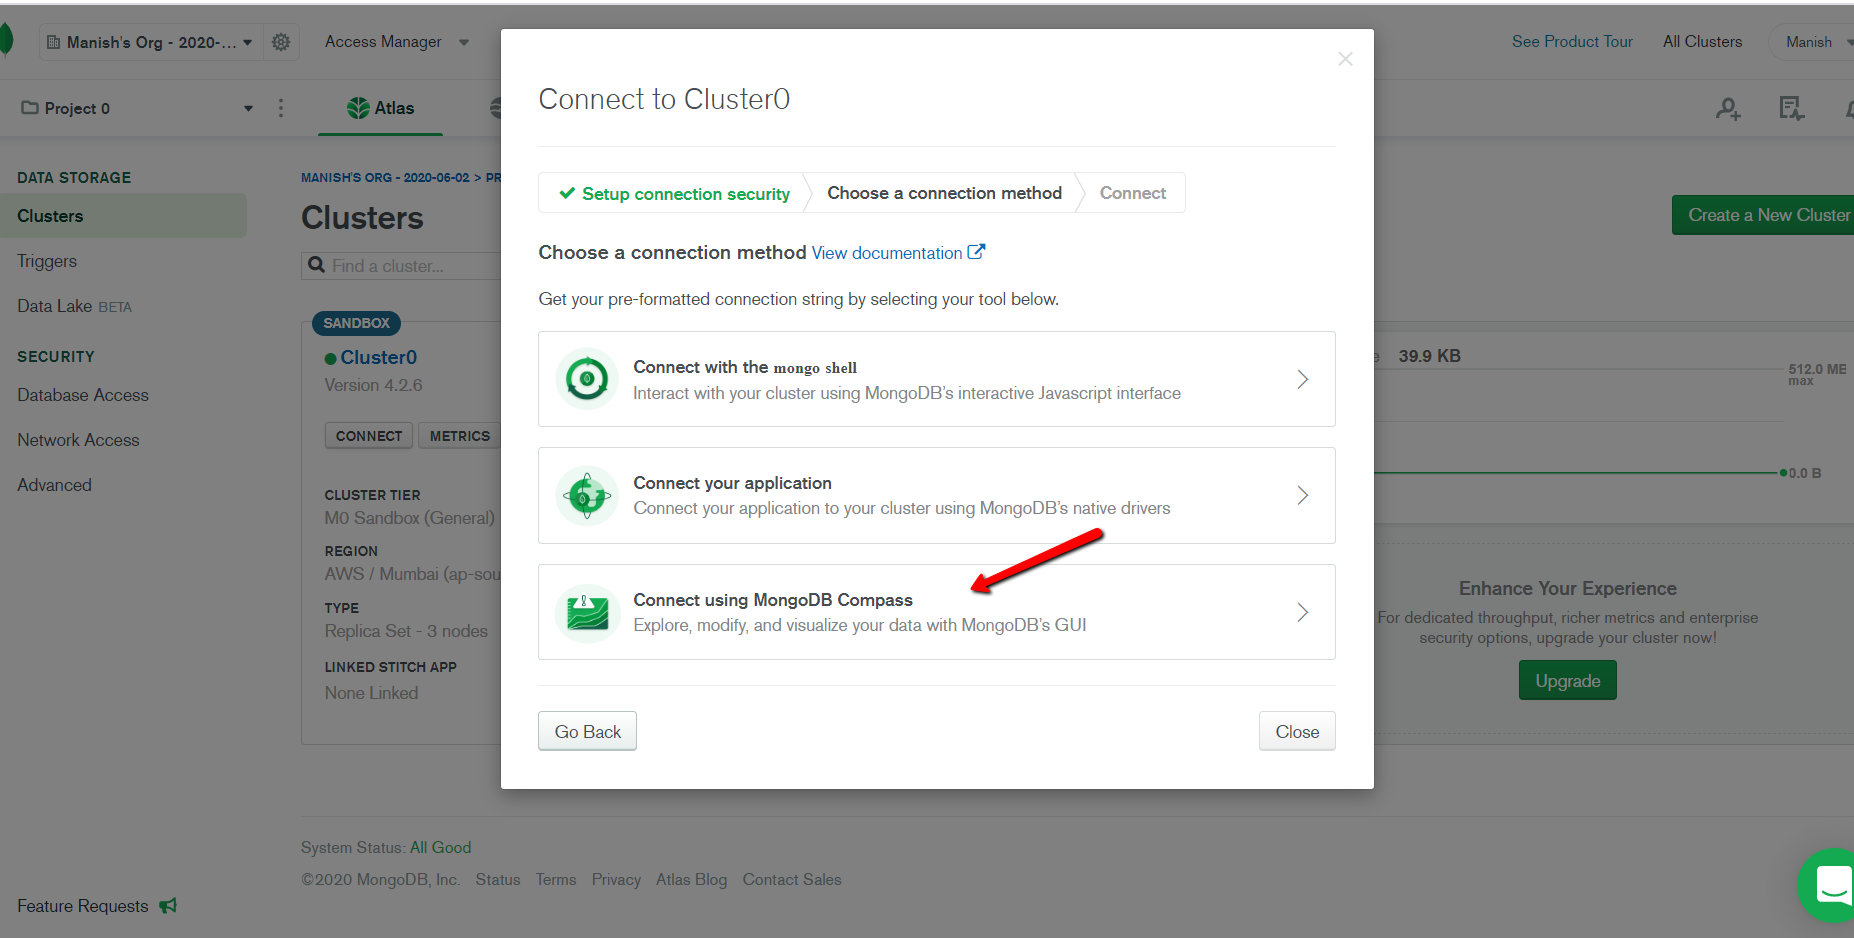
Task: Click the green Upgrade button
Action: click(x=1567, y=681)
